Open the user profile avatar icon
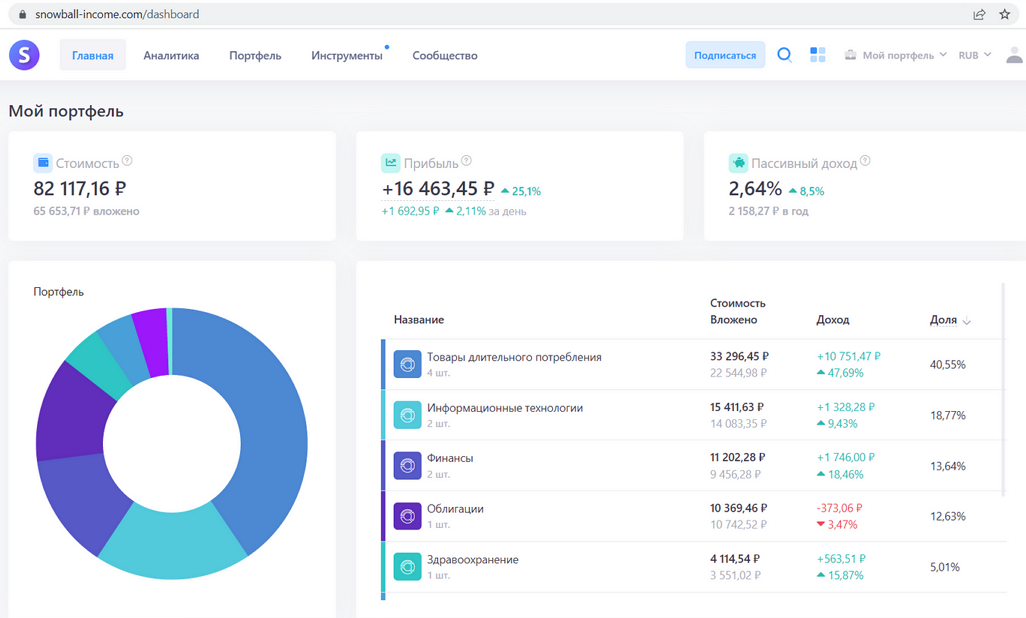This screenshot has width=1026, height=618. click(1013, 56)
